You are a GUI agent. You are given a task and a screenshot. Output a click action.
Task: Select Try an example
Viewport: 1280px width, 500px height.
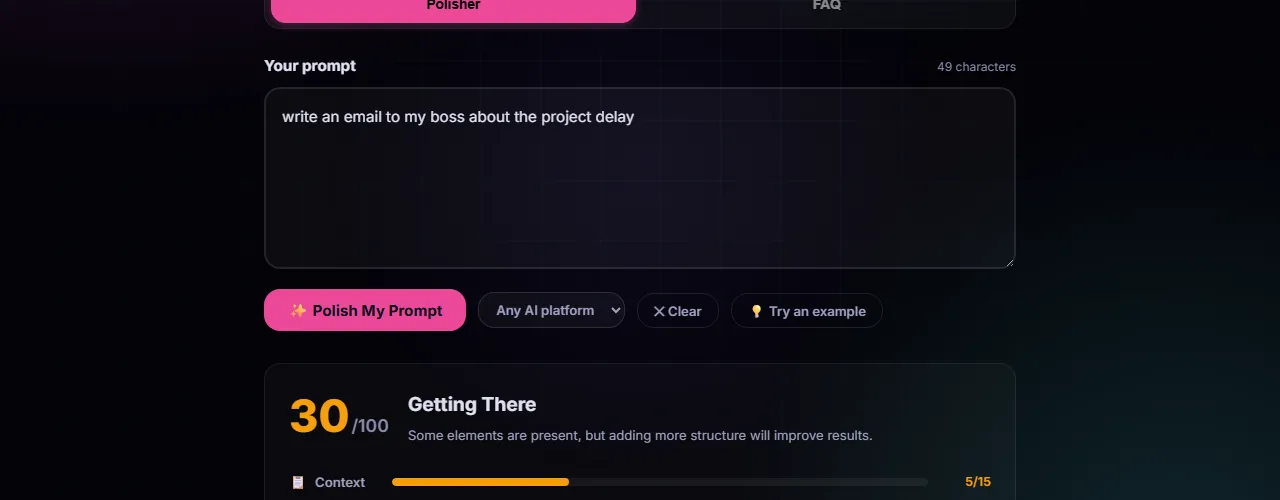tap(817, 311)
